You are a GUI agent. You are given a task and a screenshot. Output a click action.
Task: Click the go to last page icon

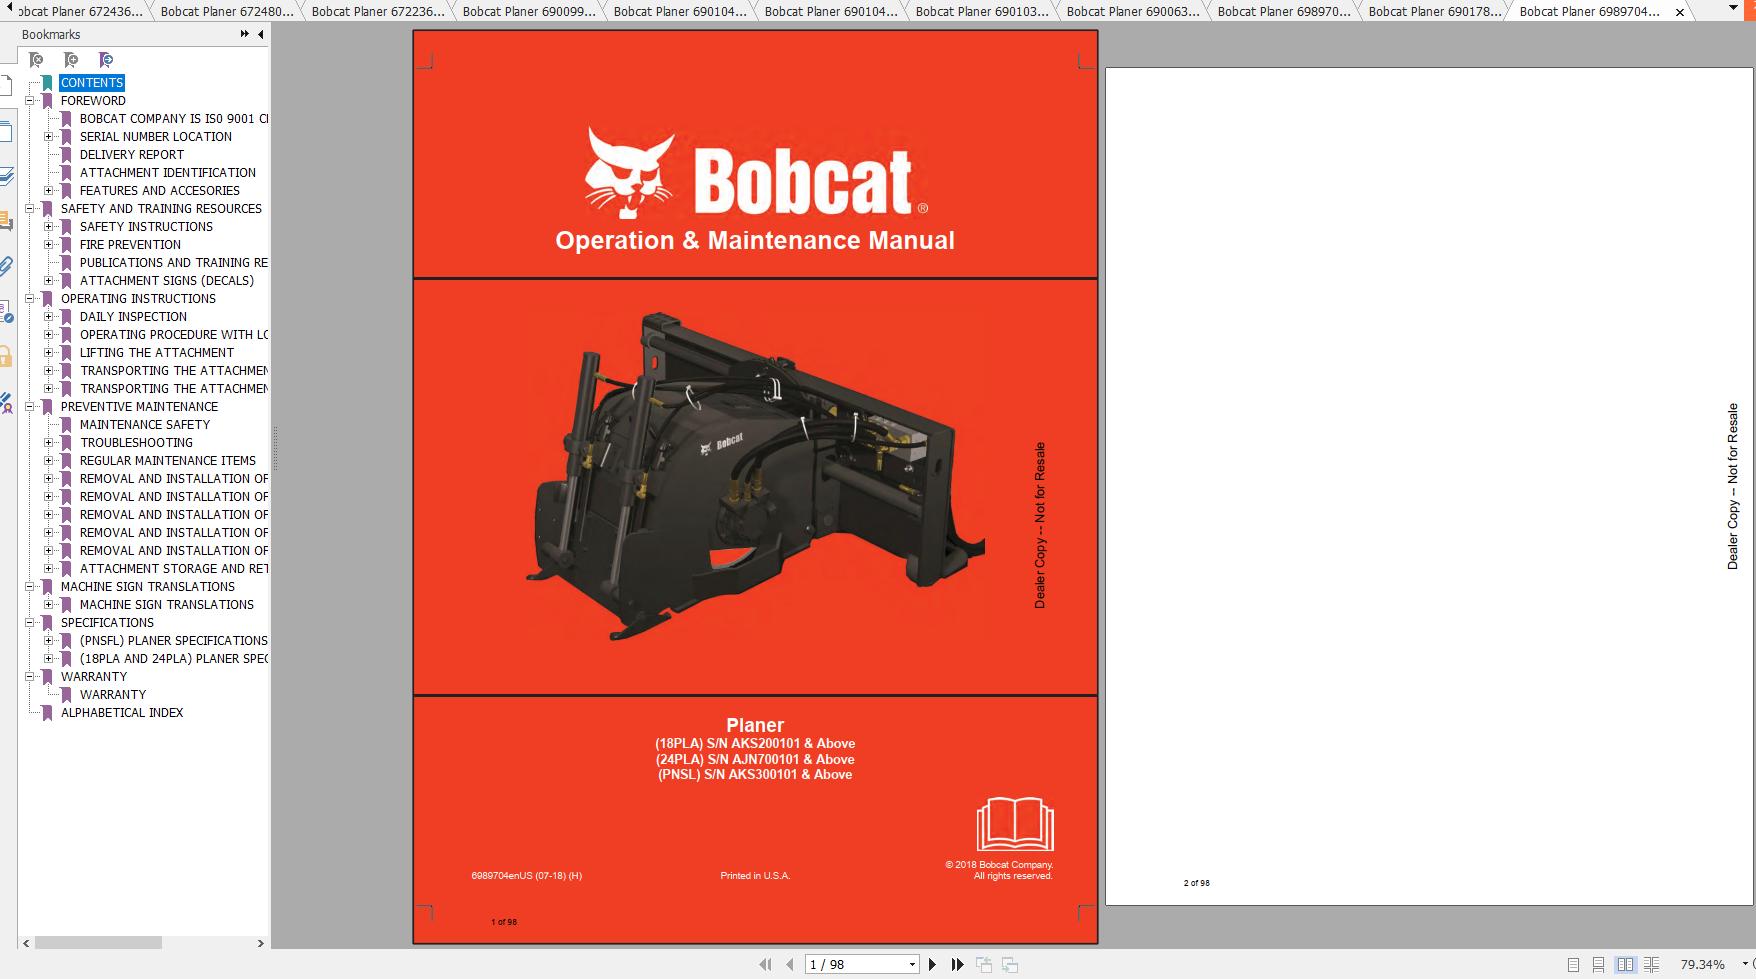pyautogui.click(x=958, y=963)
